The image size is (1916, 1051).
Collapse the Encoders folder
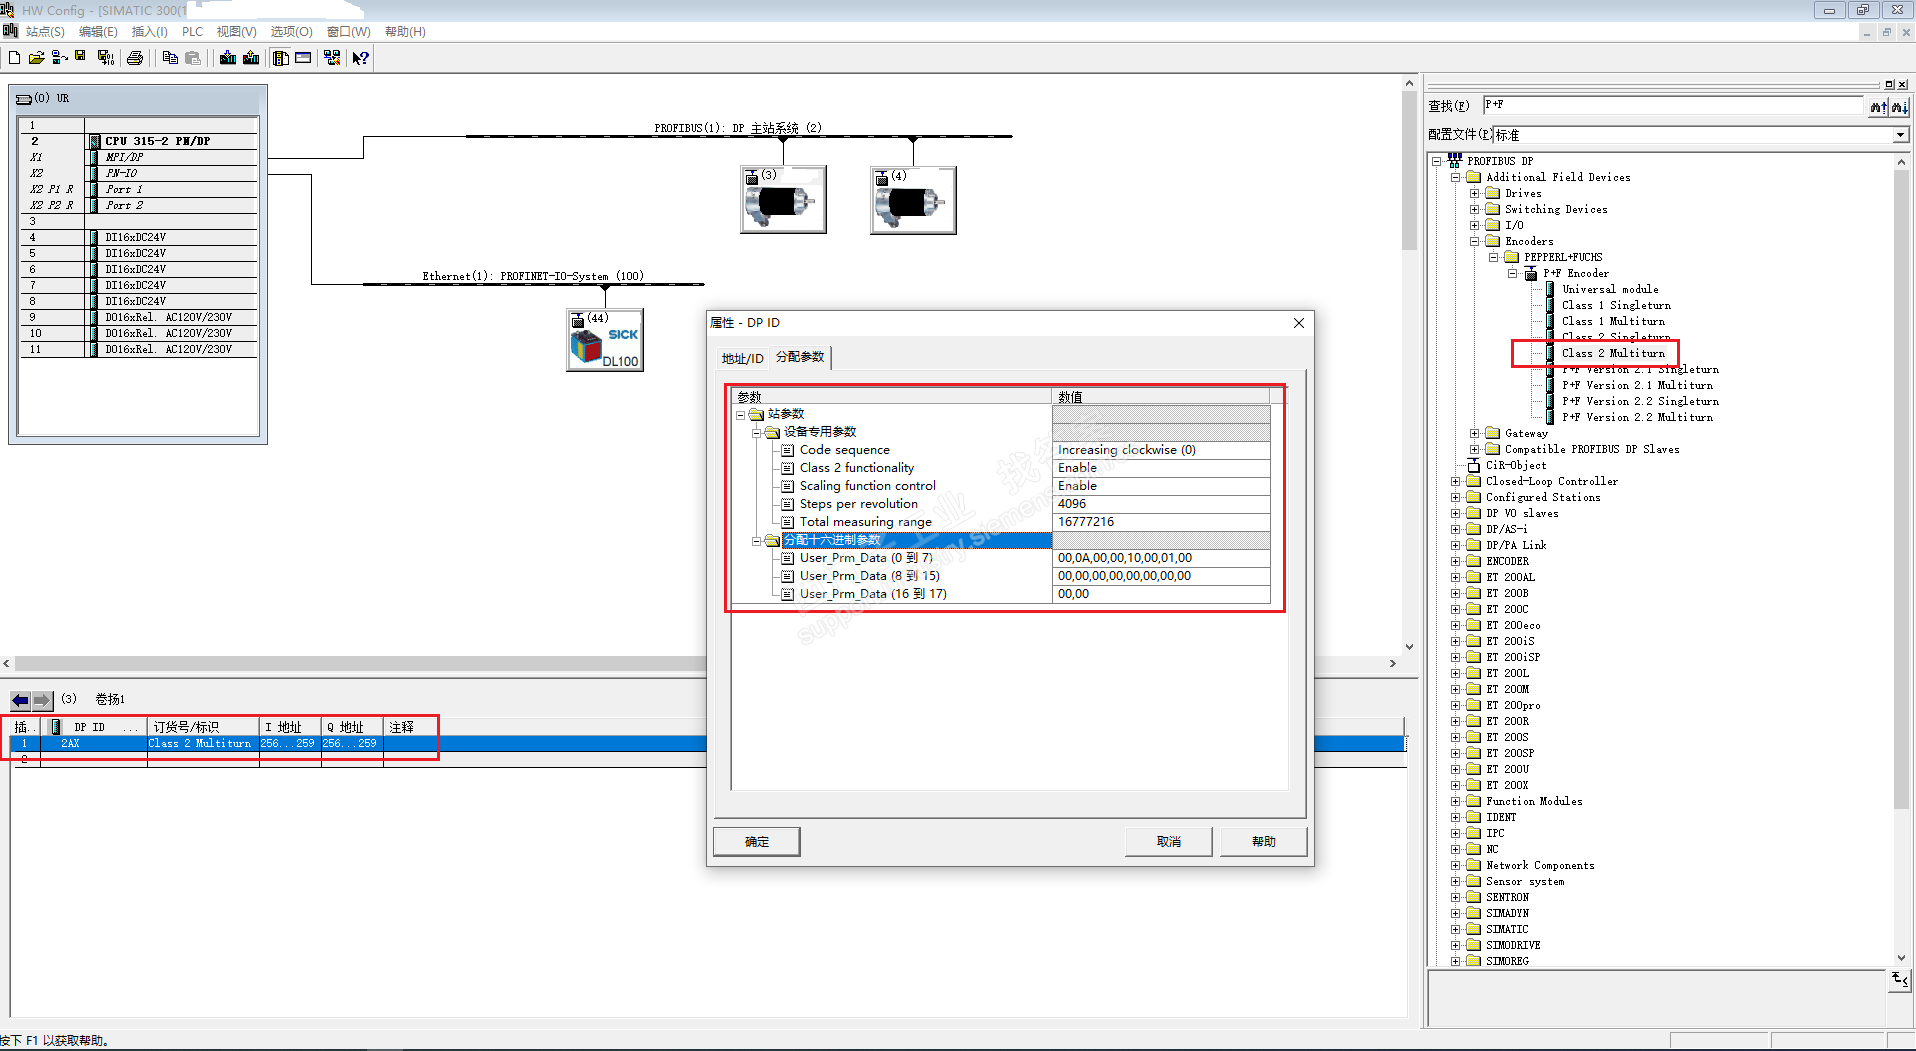[x=1475, y=241]
